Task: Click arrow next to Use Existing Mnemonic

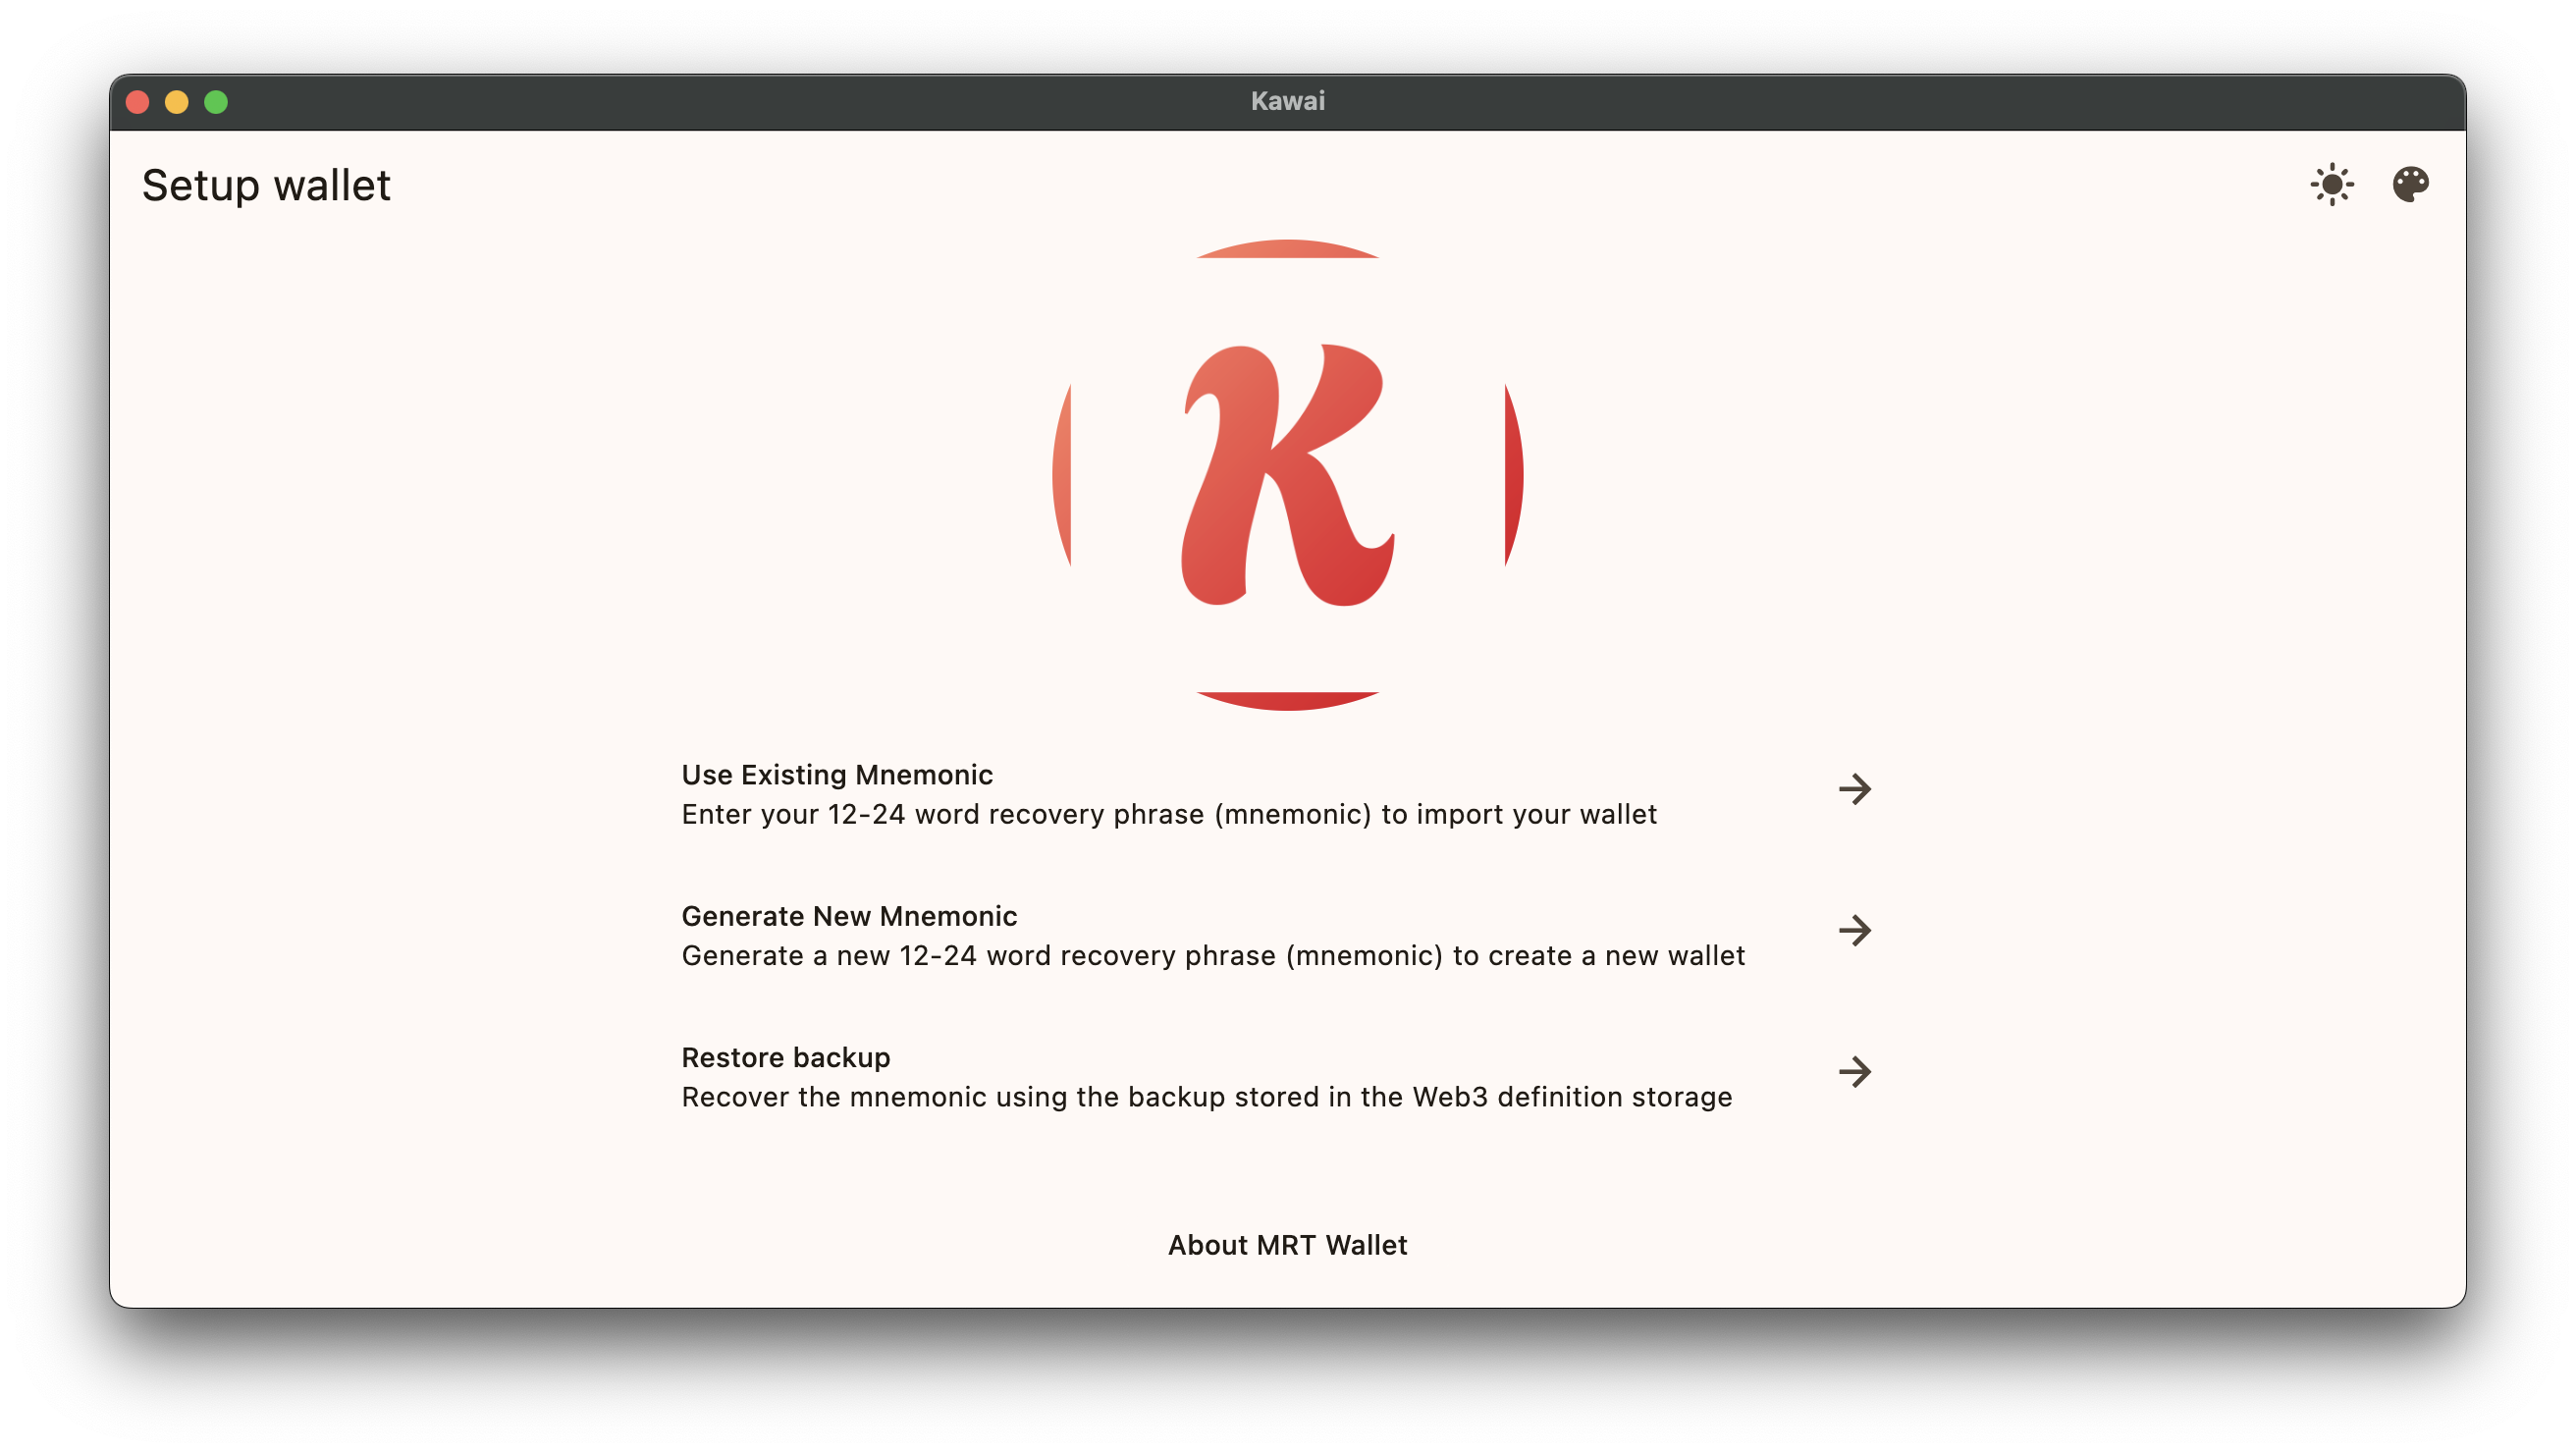Action: coord(1854,789)
